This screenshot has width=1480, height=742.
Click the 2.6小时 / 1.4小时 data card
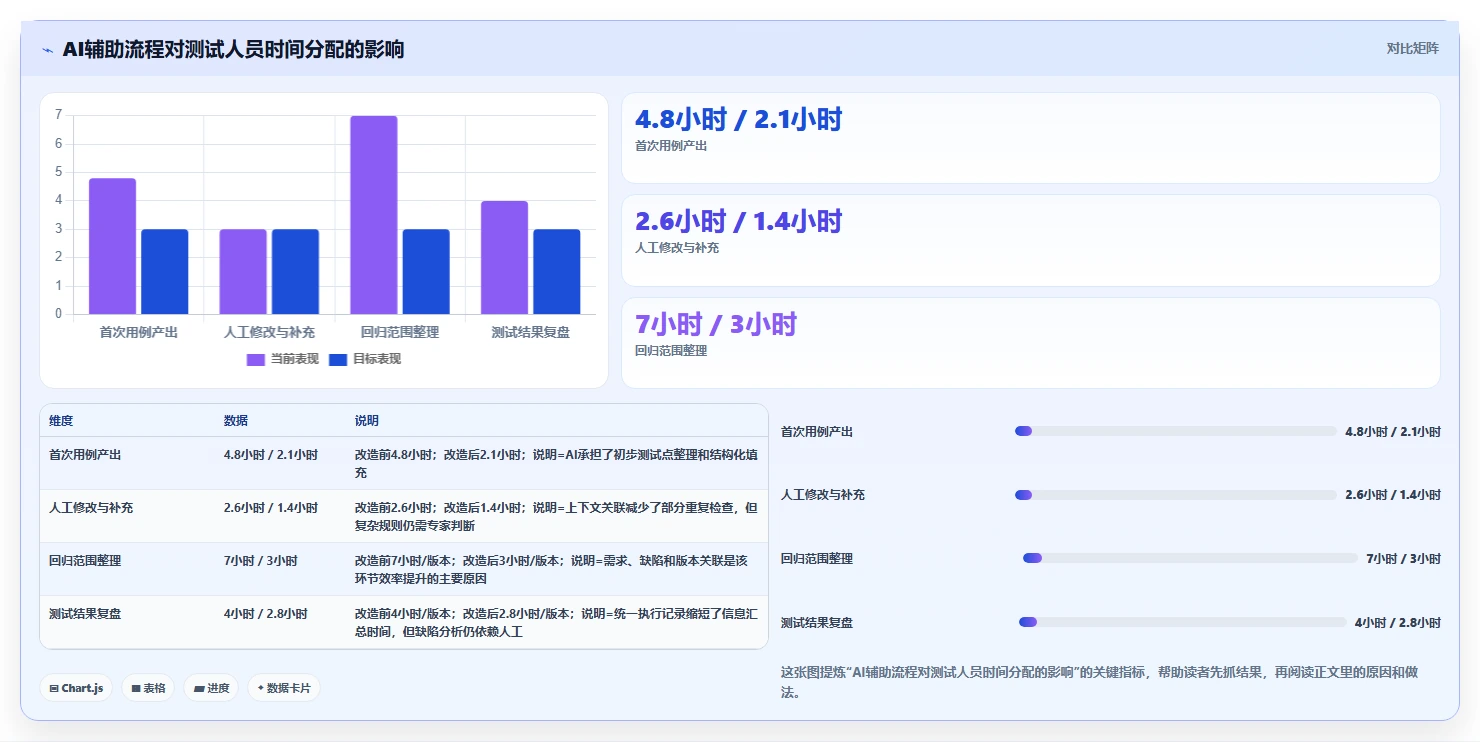1031,241
